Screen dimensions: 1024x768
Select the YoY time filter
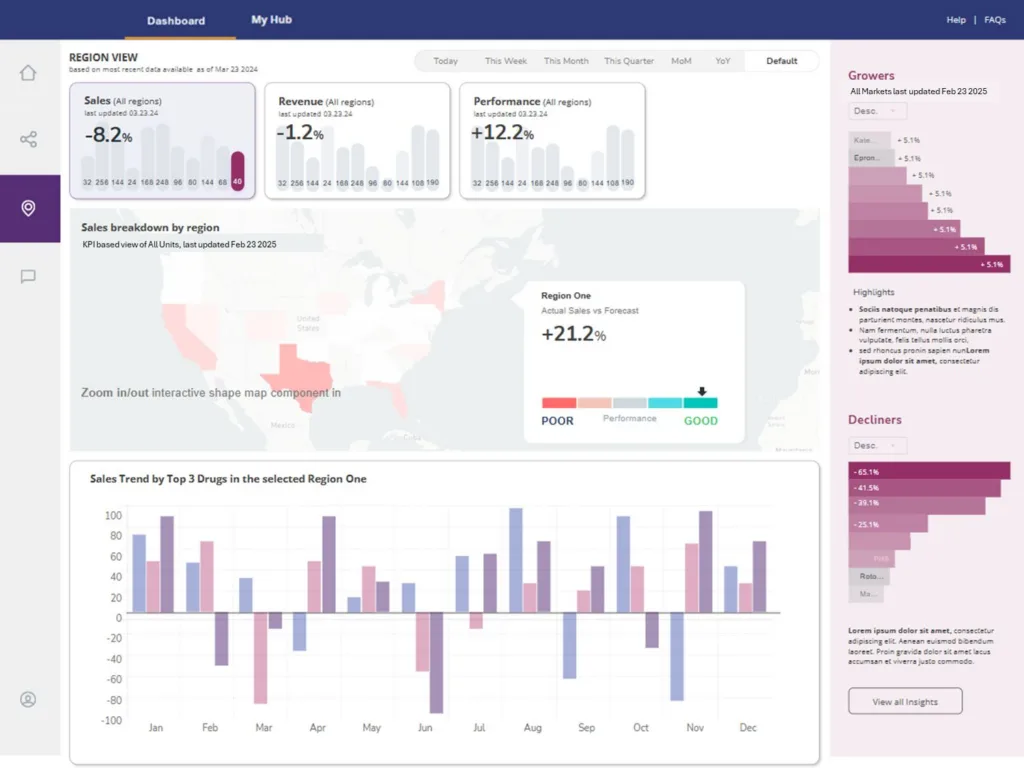click(722, 61)
